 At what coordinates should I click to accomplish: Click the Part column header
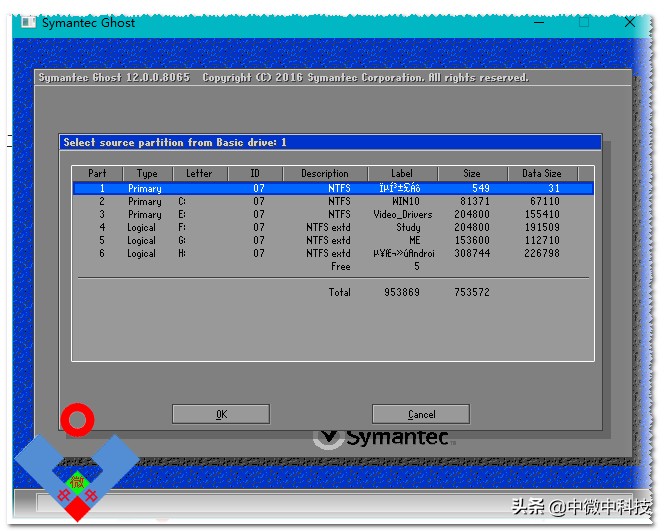coord(97,173)
